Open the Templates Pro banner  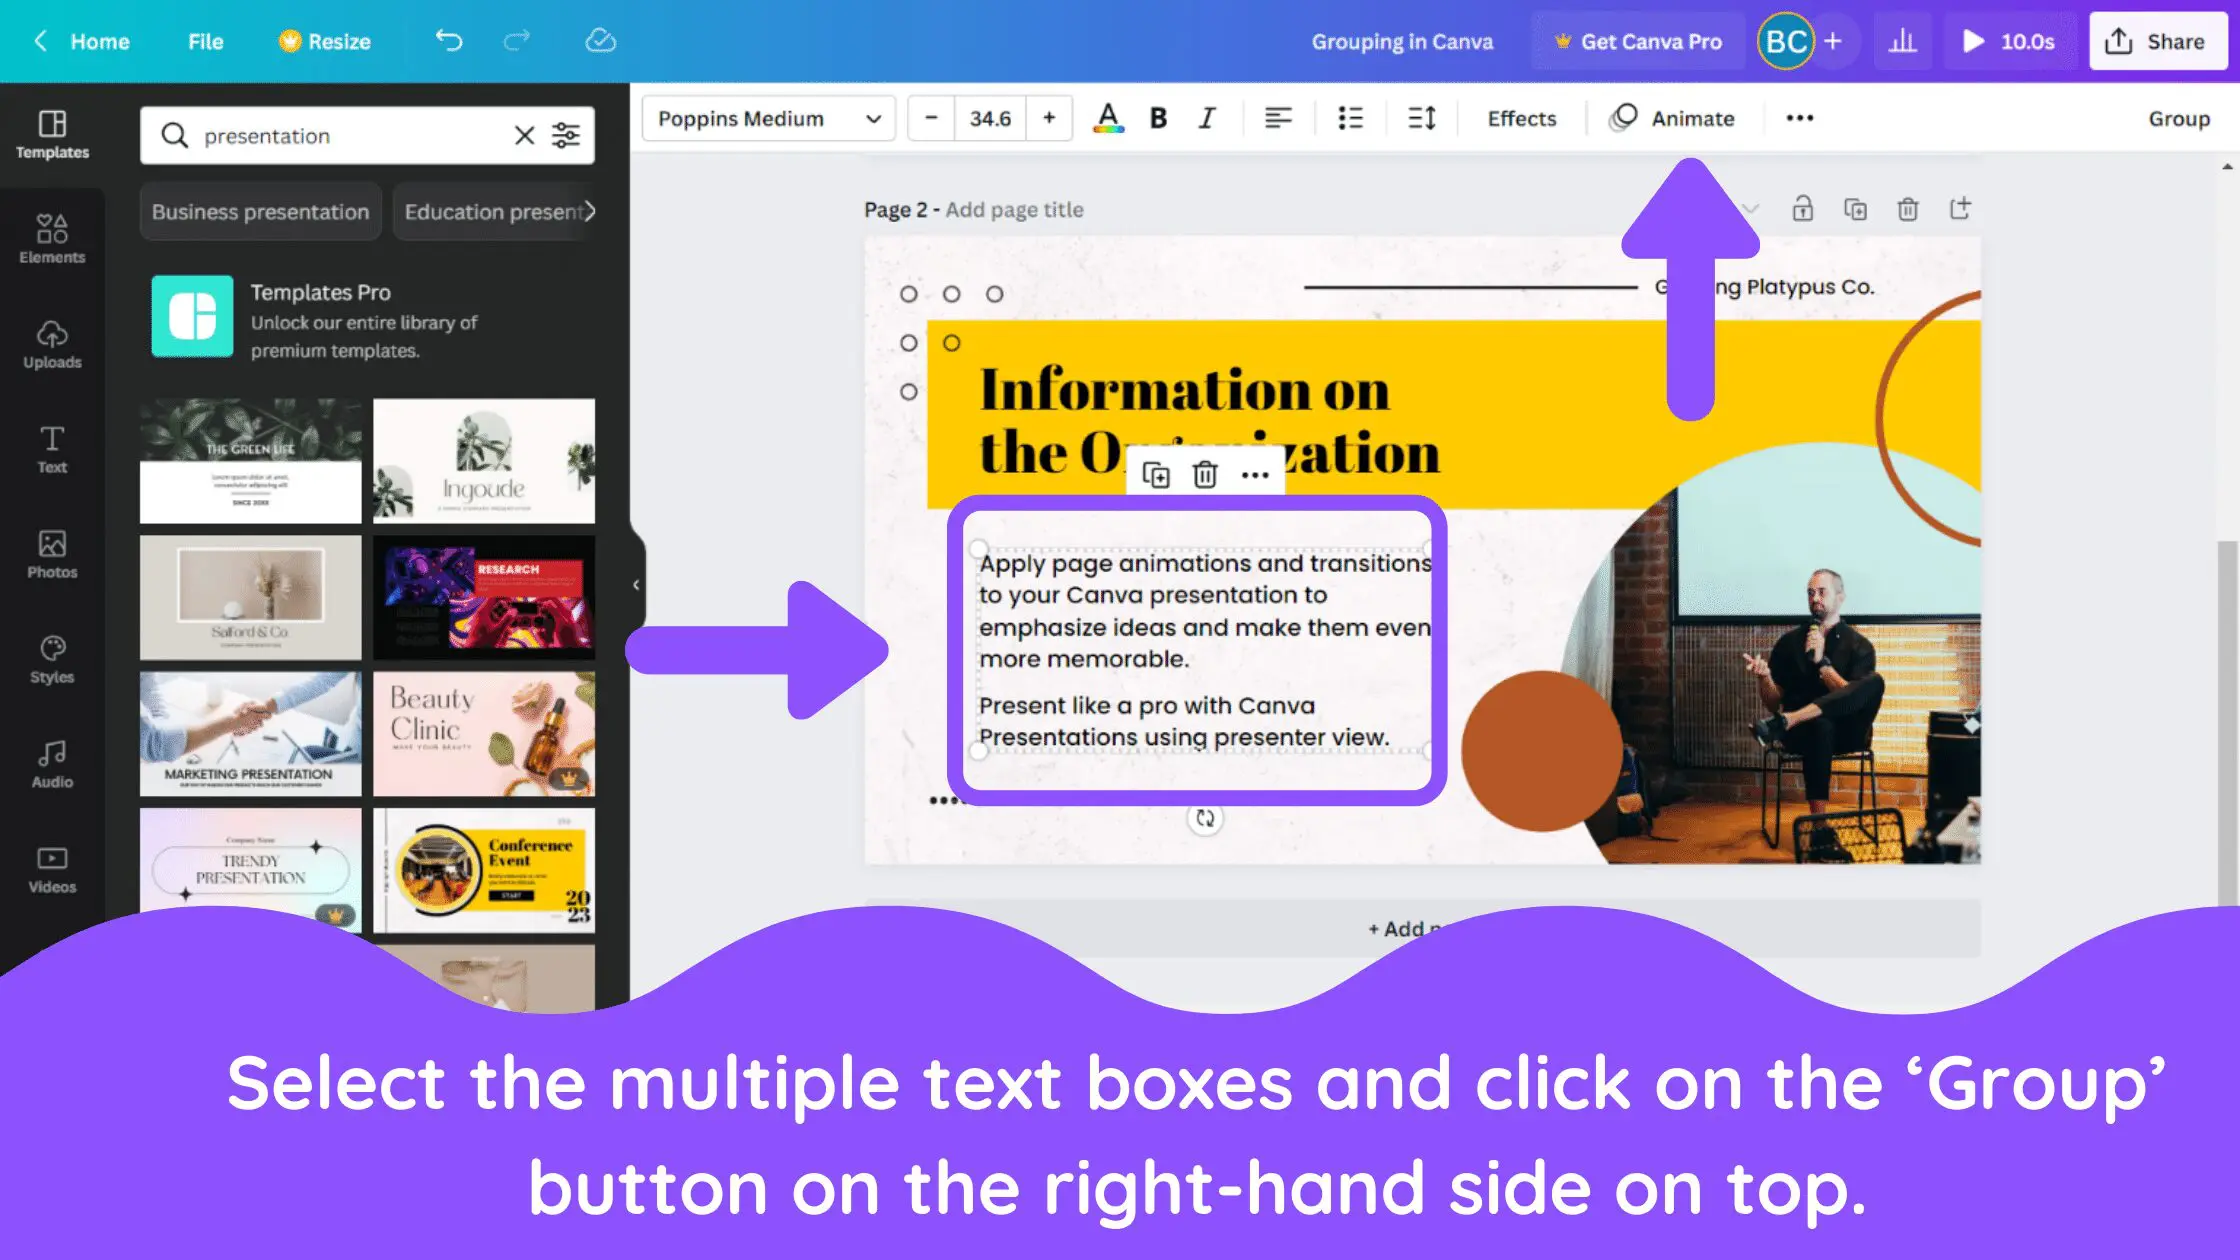pos(368,318)
